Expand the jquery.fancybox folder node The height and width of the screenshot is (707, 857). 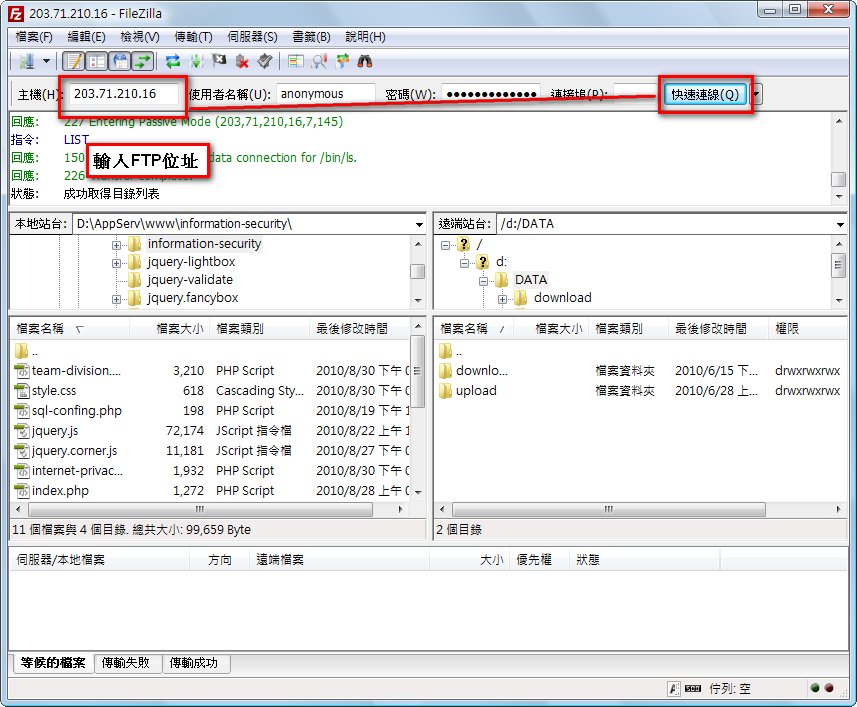tap(116, 299)
